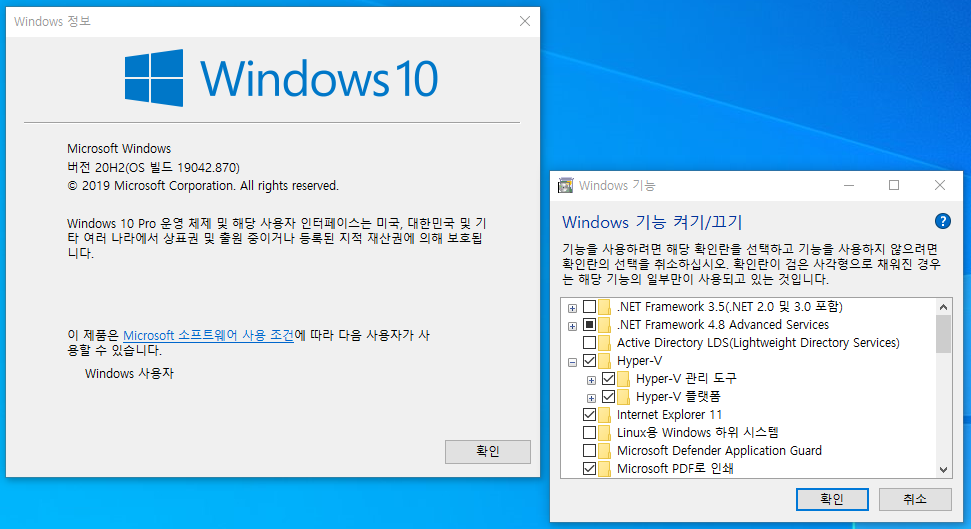
Task: Click folder icon beside Active Directory LDS
Action: (x=604, y=343)
